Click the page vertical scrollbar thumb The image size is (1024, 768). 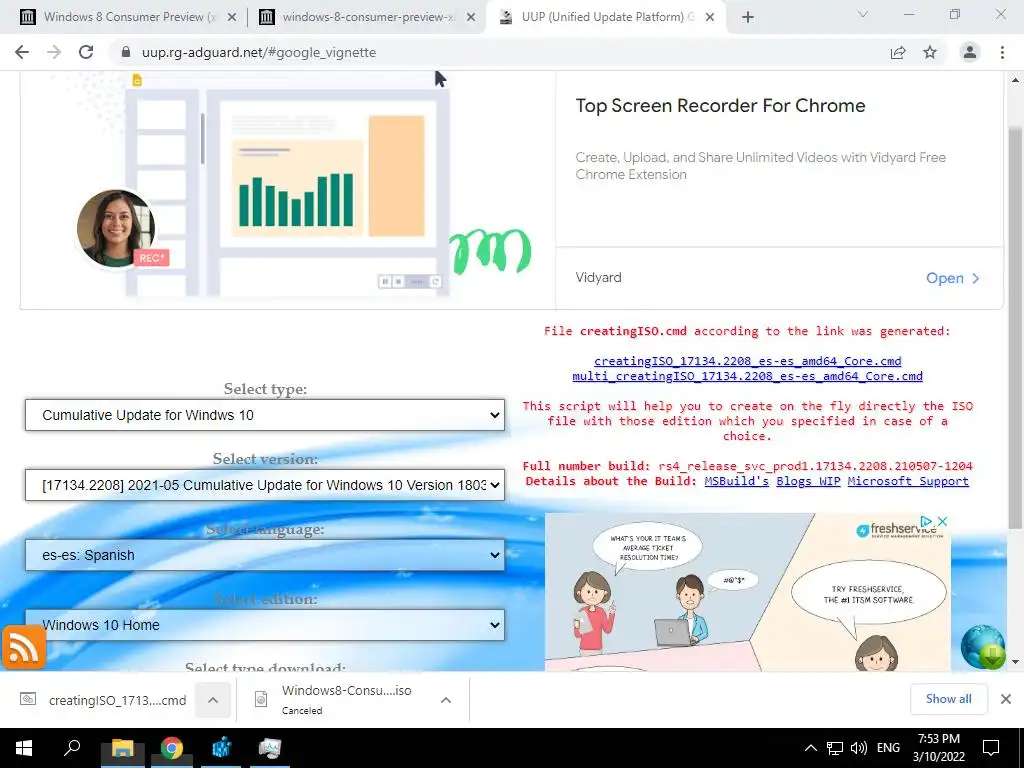click(x=1015, y=327)
